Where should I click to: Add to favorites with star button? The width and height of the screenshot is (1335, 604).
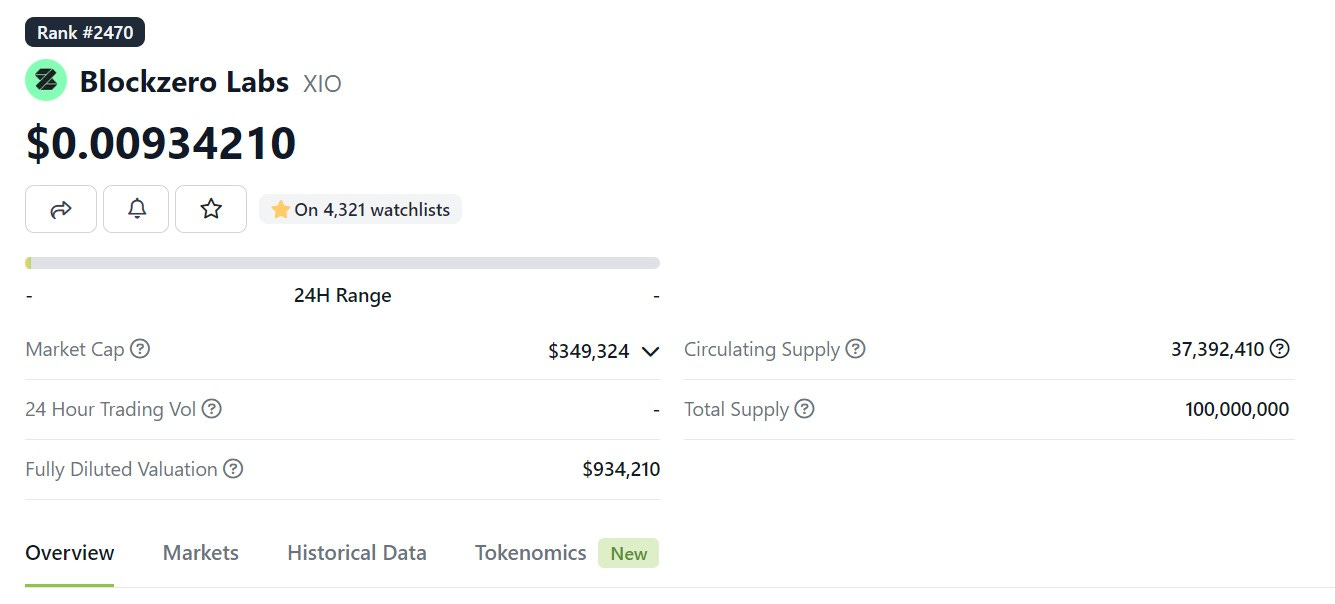coord(211,209)
